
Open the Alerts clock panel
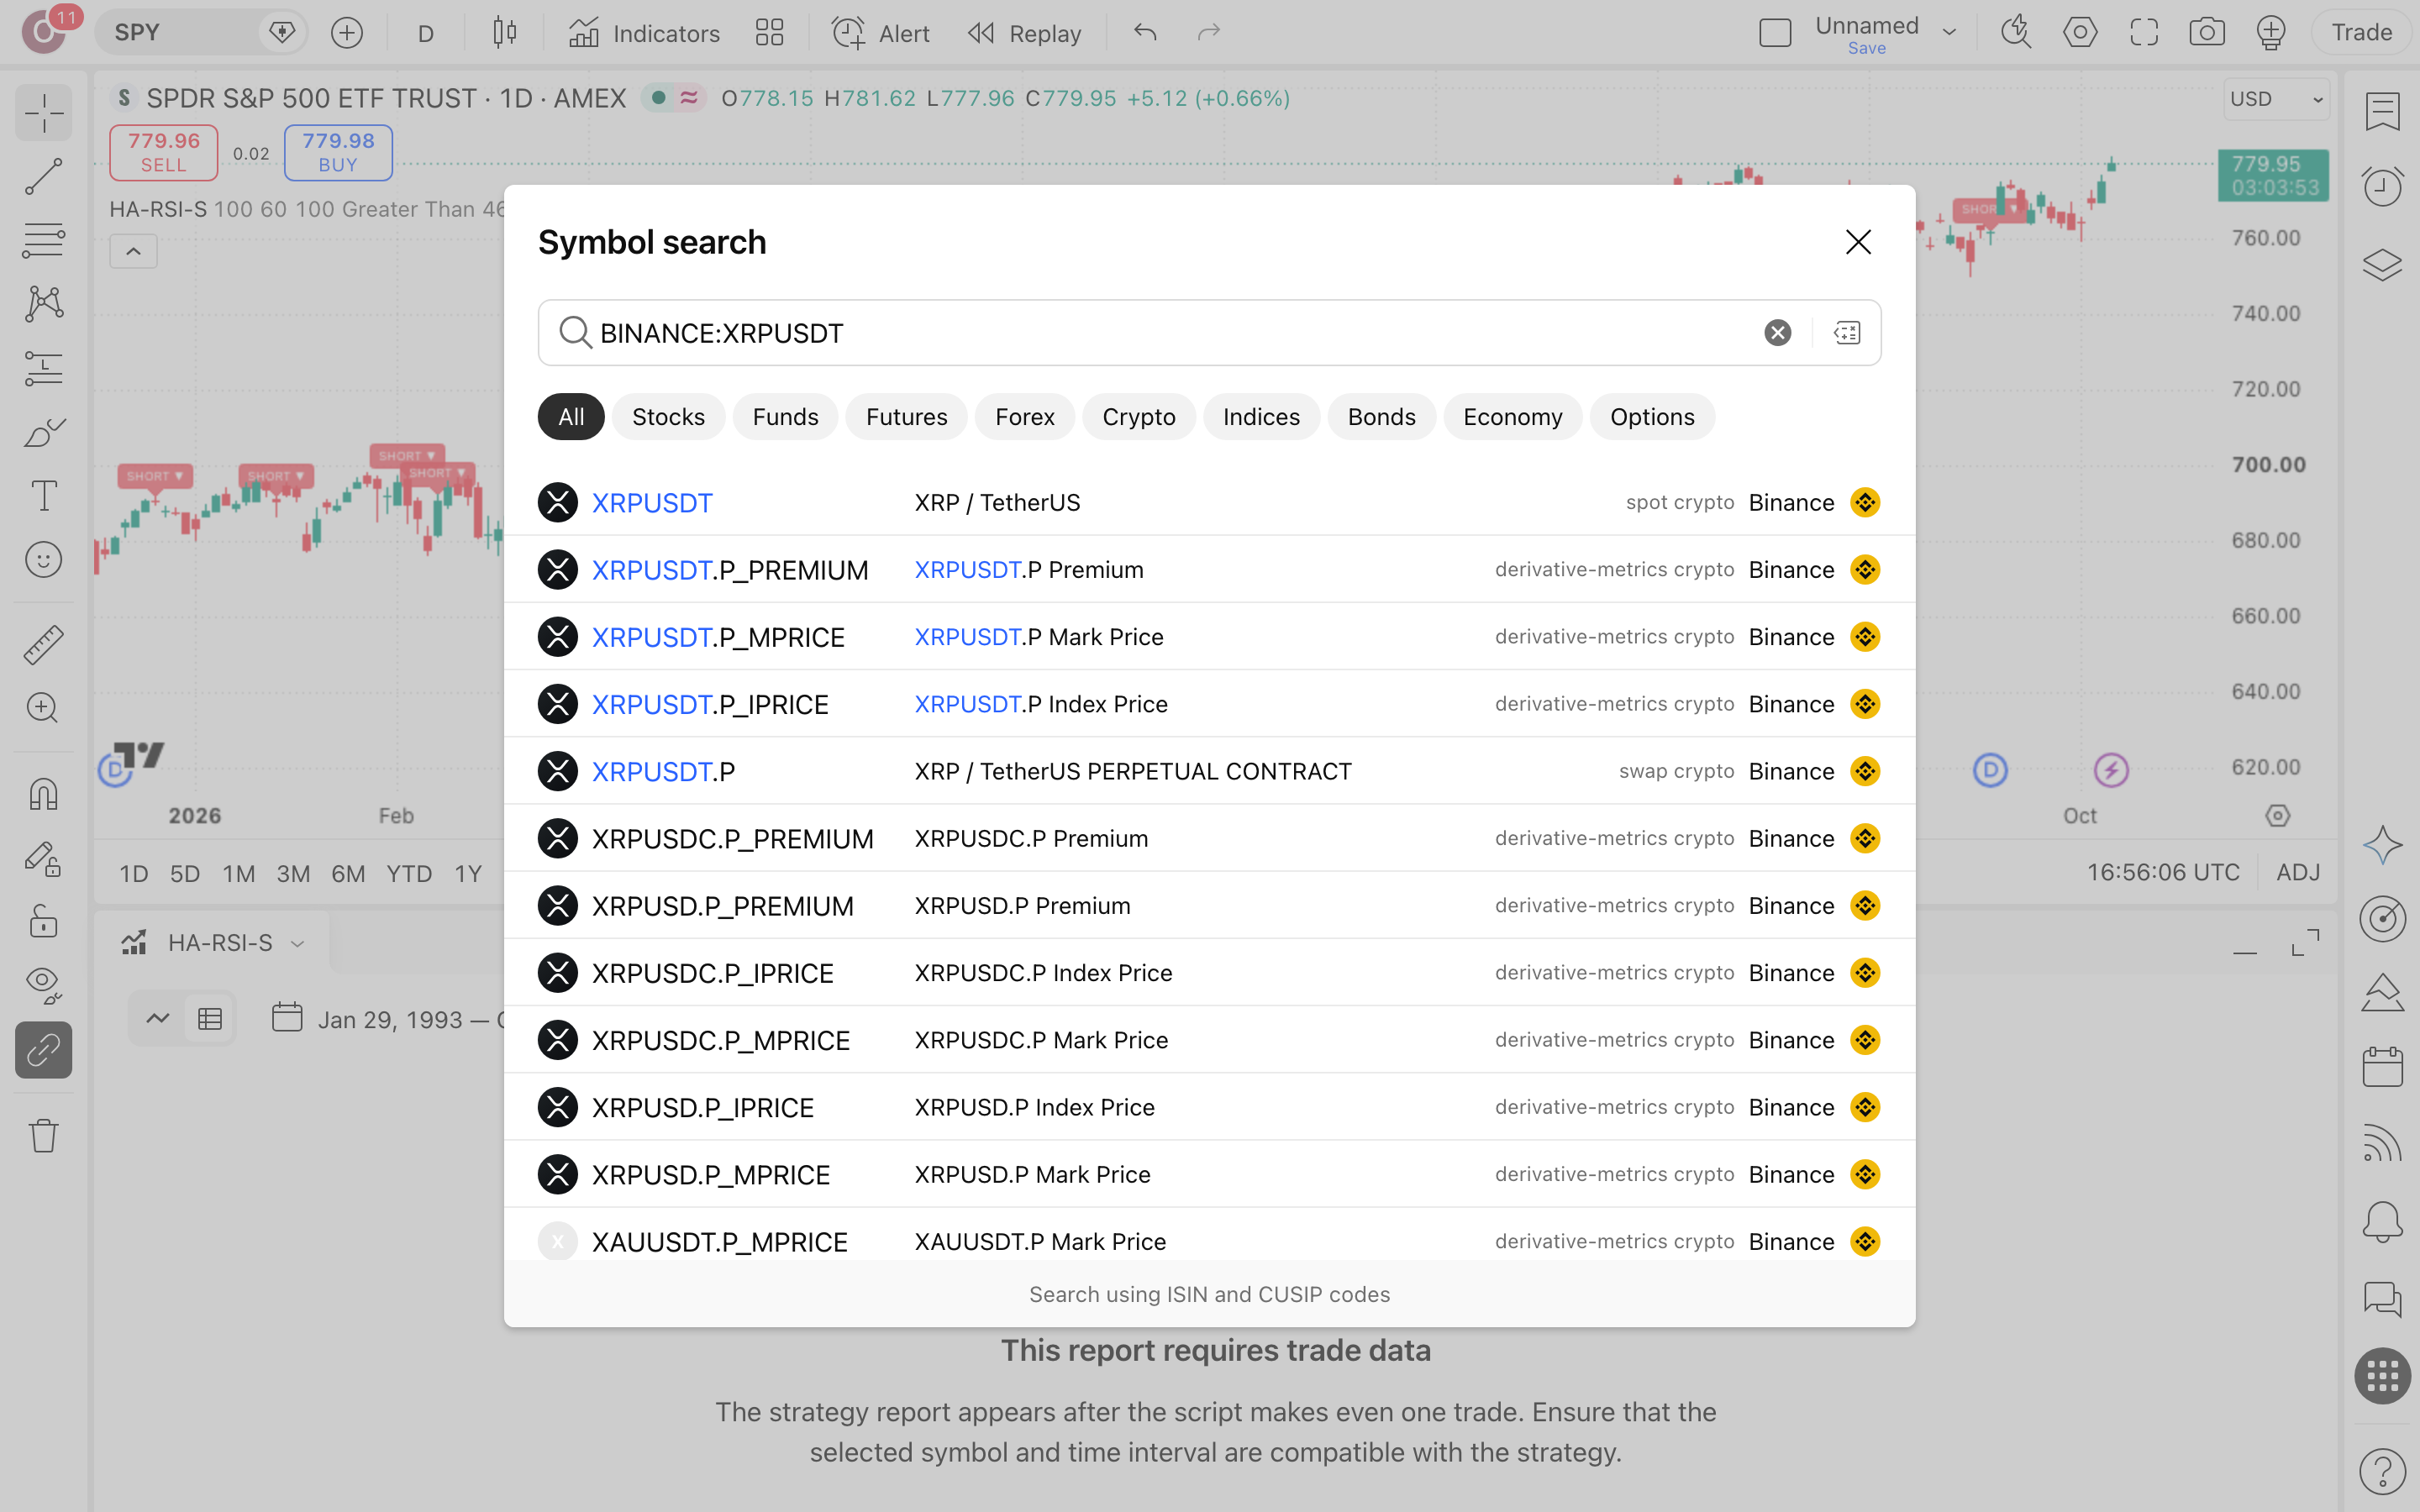click(x=2382, y=186)
